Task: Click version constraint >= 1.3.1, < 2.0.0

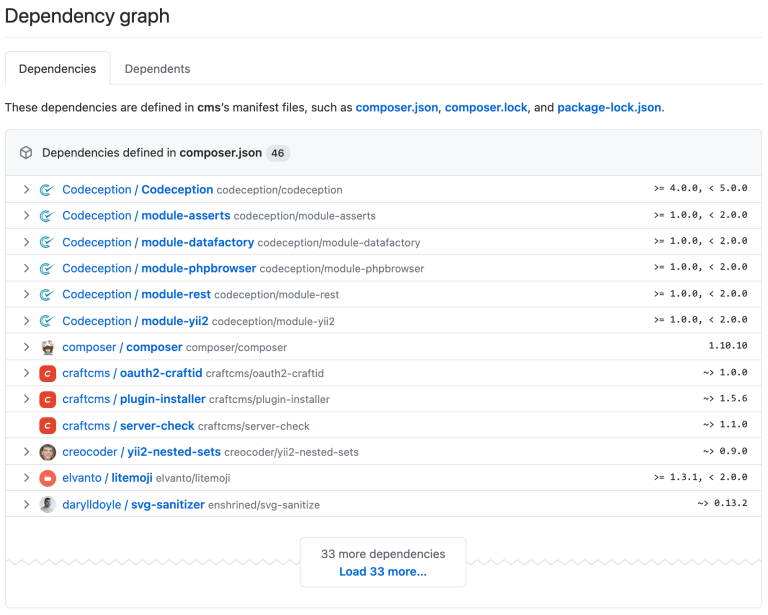Action: coord(700,477)
